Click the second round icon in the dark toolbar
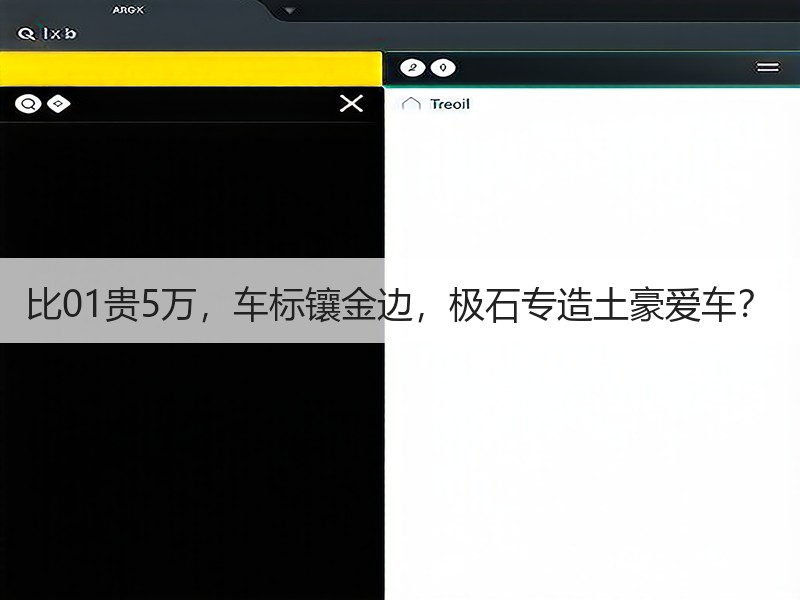 point(443,68)
